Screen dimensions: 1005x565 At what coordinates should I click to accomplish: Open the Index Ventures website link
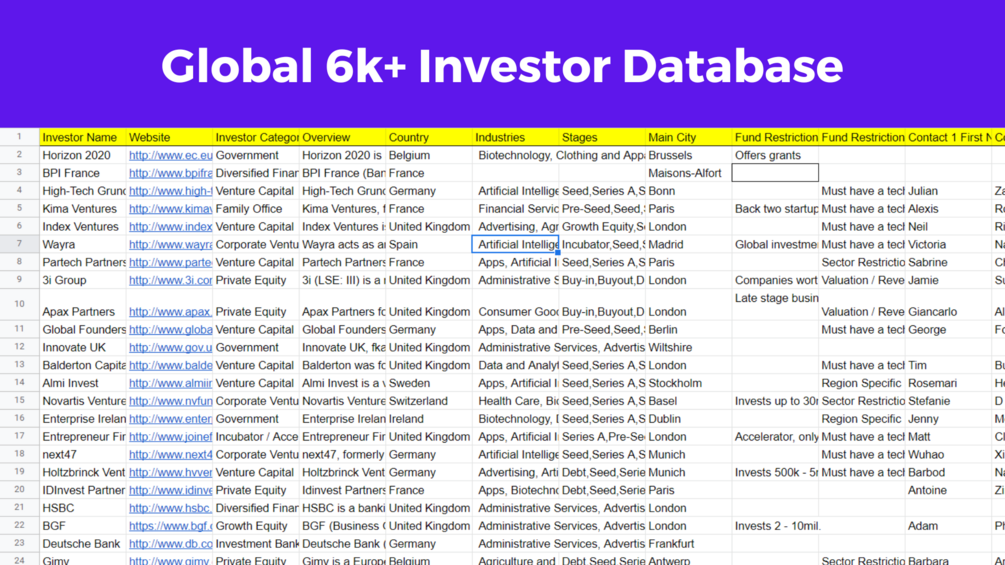tap(170, 227)
